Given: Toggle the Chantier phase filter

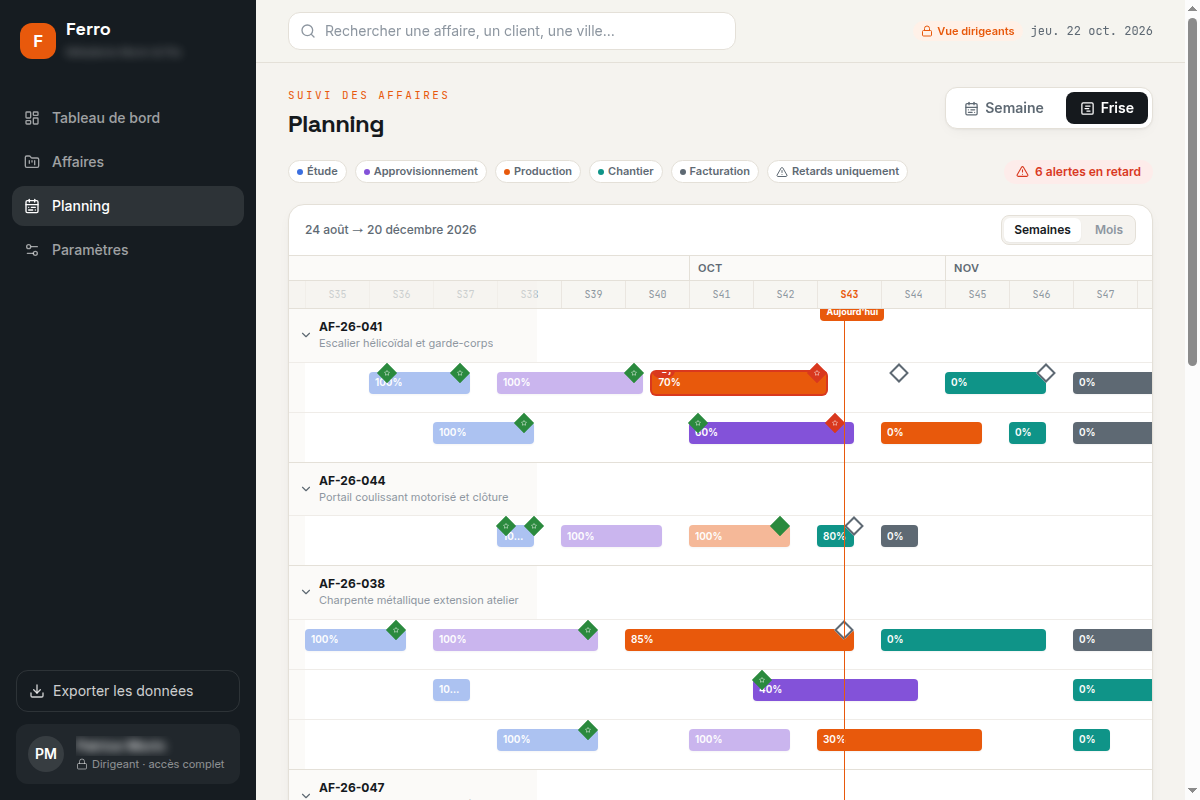Looking at the screenshot, I should point(625,172).
